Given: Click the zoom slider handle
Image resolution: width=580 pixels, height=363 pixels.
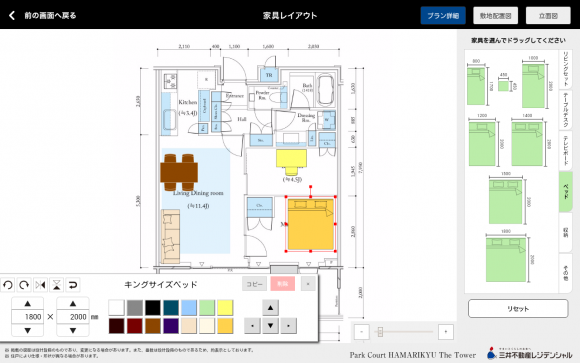Looking at the screenshot, I should coord(380,332).
